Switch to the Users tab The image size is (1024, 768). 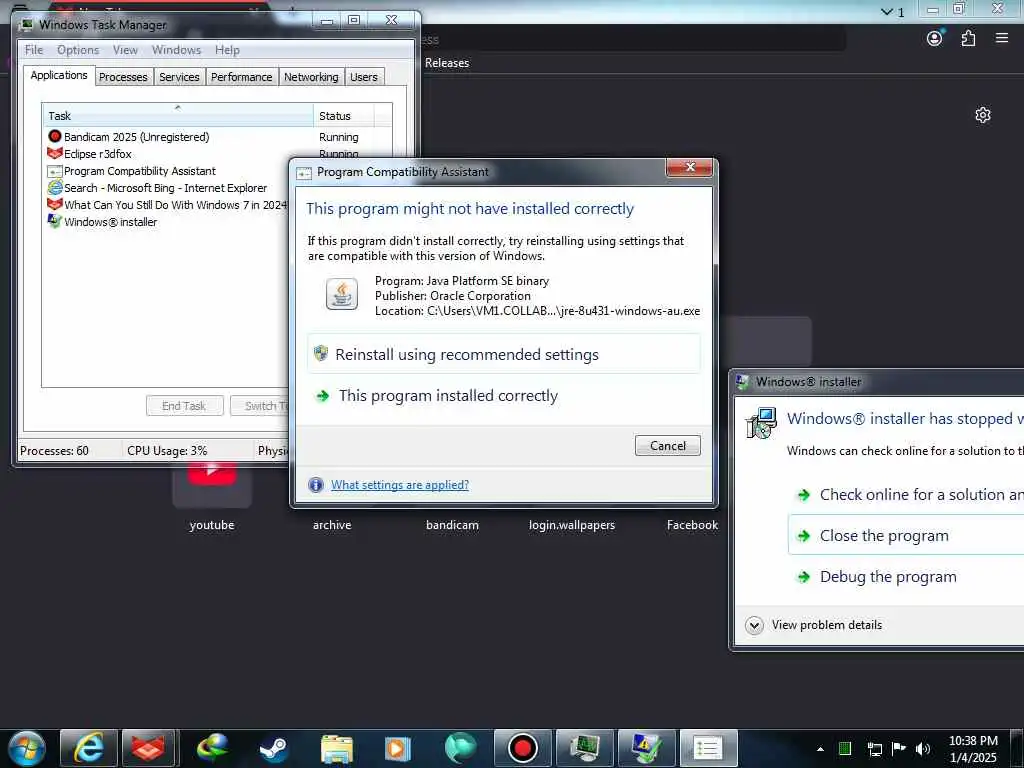[x=364, y=77]
